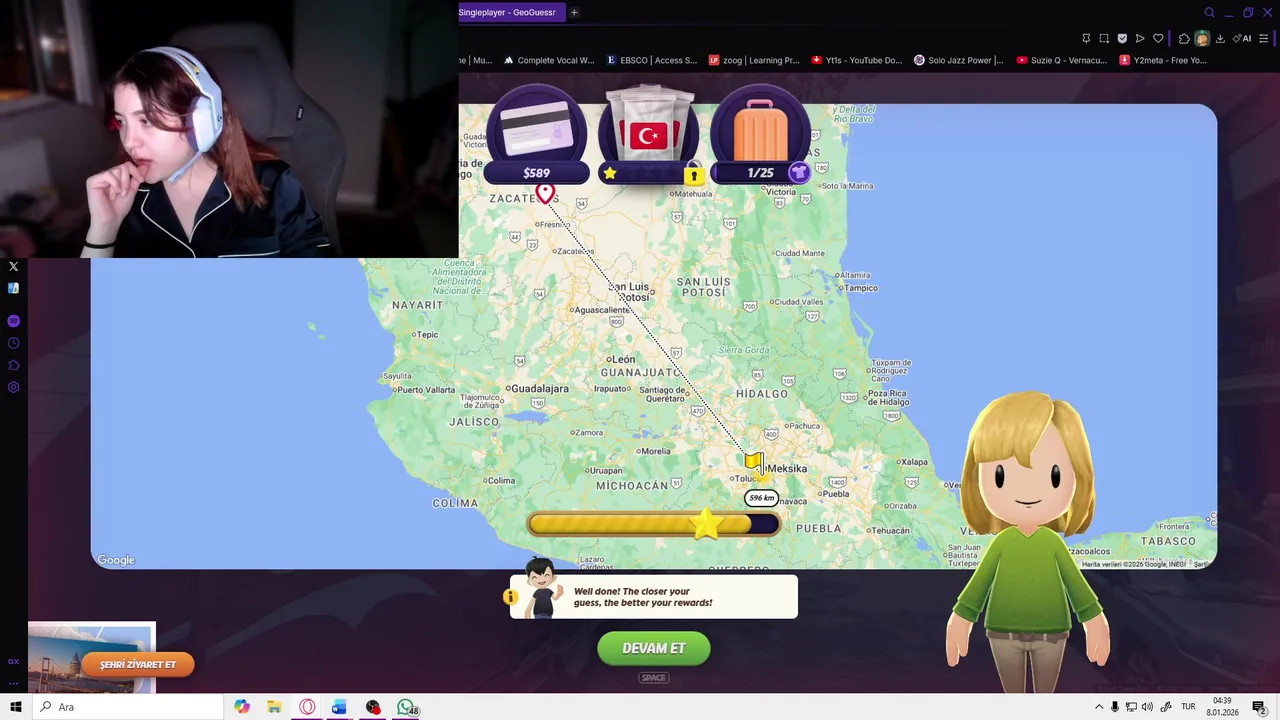Open the Y2meta - Free Yo... bookmark
Screen dimensions: 1280x720
point(1163,60)
